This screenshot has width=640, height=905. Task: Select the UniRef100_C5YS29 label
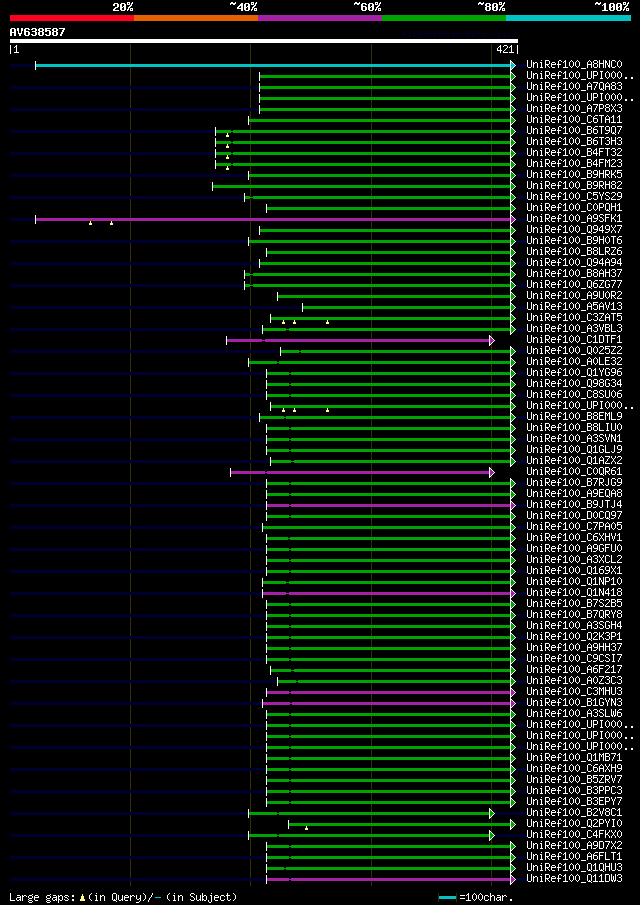574,196
